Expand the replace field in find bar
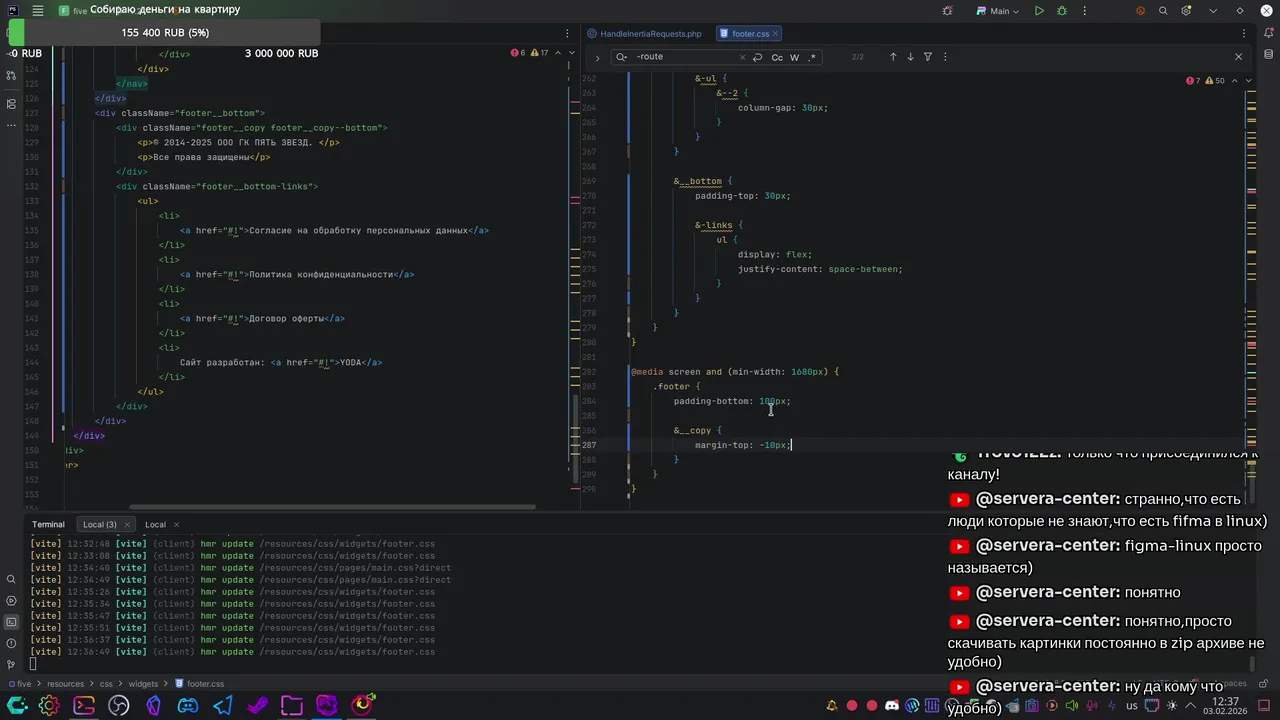This screenshot has height=720, width=1280. coord(597,57)
